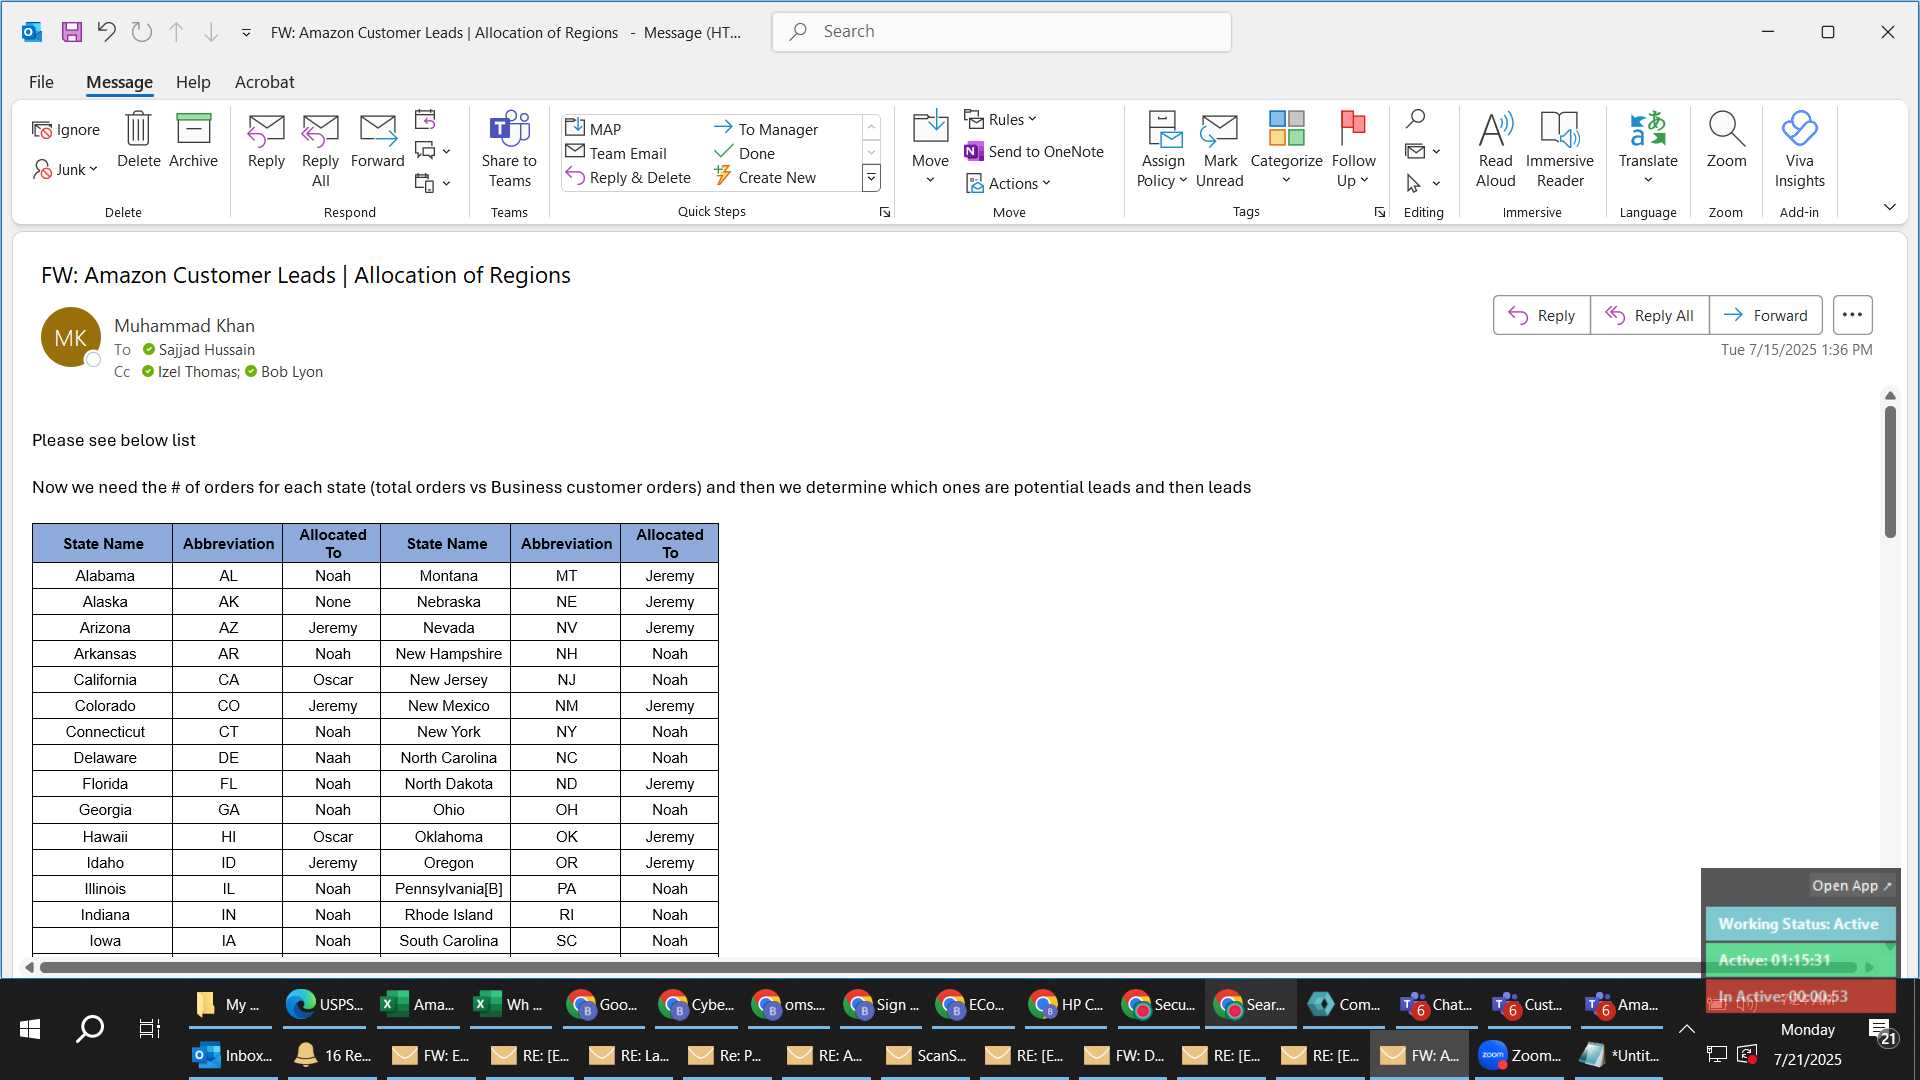Click Reply All in the ribbon
The height and width of the screenshot is (1080, 1920).
[x=320, y=150]
